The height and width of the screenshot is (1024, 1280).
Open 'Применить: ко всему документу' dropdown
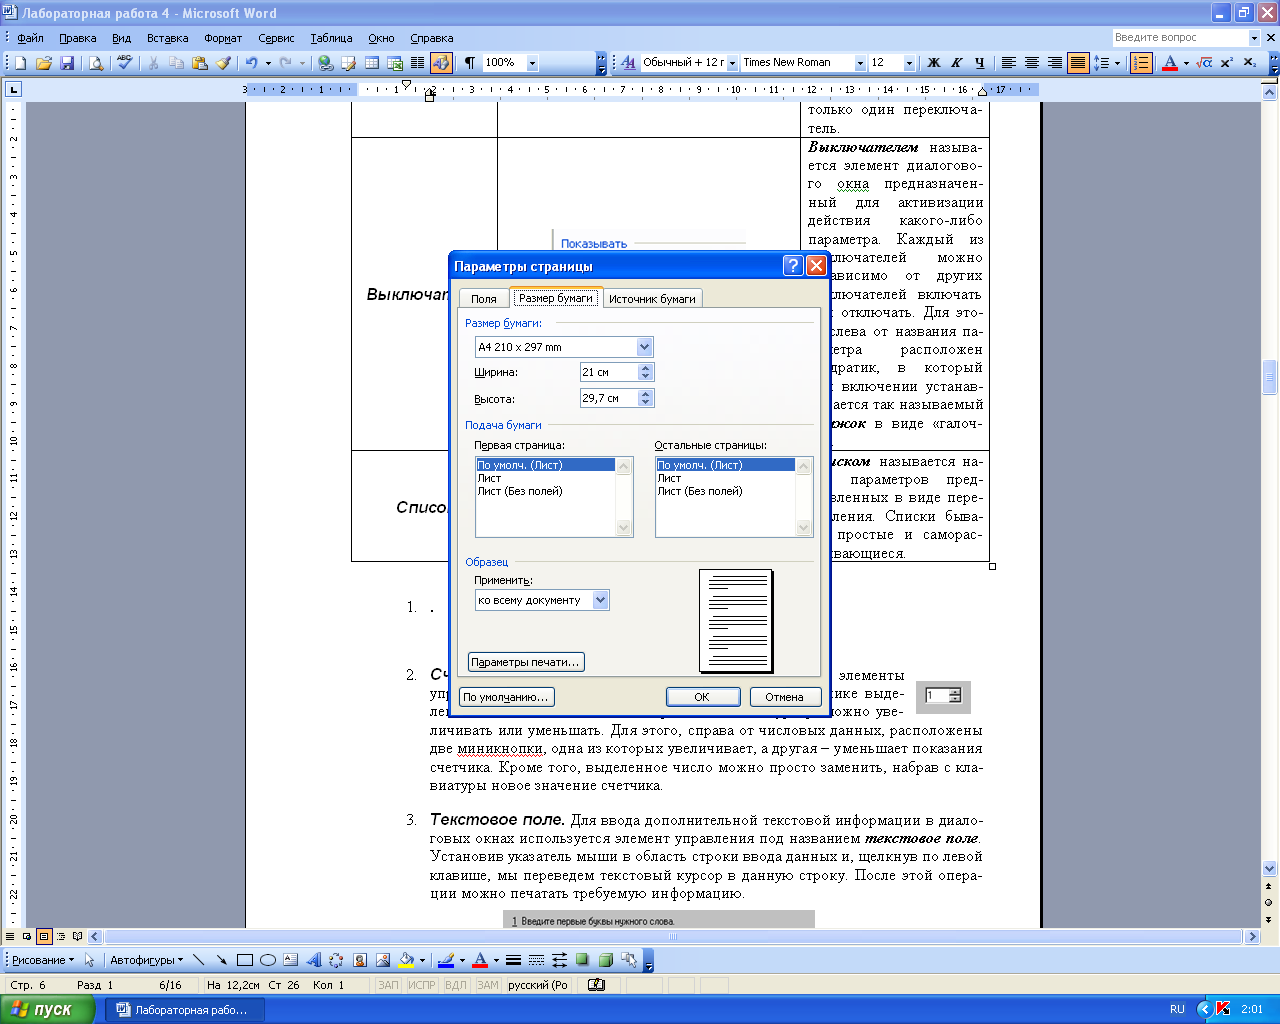[600, 600]
